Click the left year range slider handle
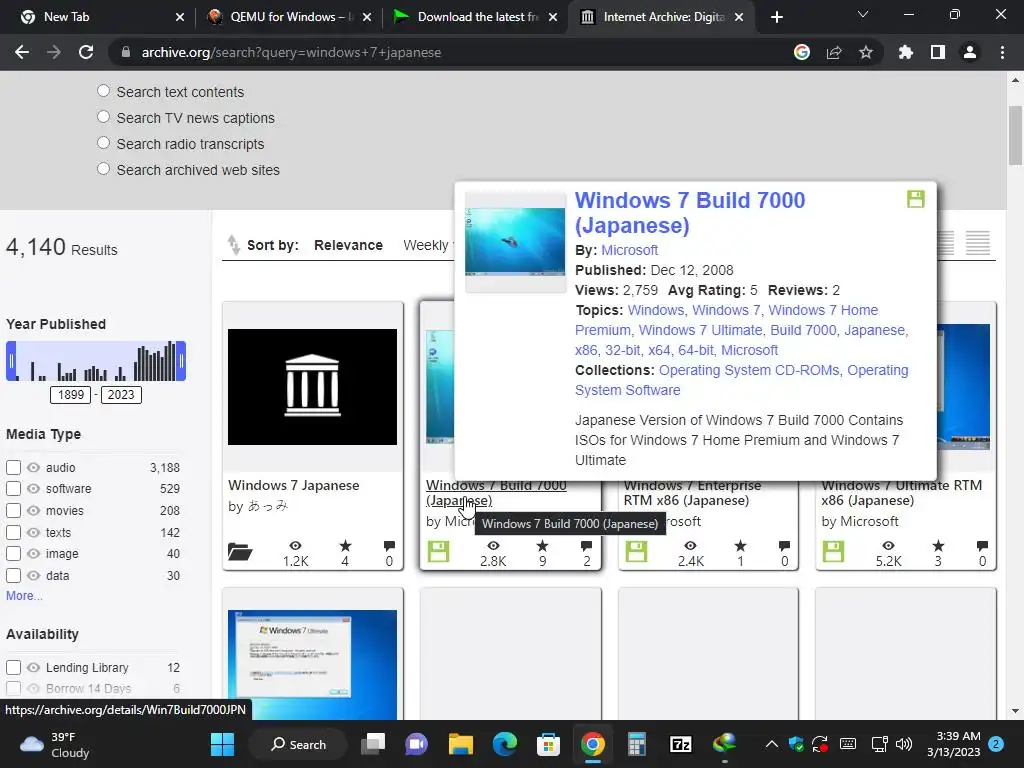 click(11, 360)
